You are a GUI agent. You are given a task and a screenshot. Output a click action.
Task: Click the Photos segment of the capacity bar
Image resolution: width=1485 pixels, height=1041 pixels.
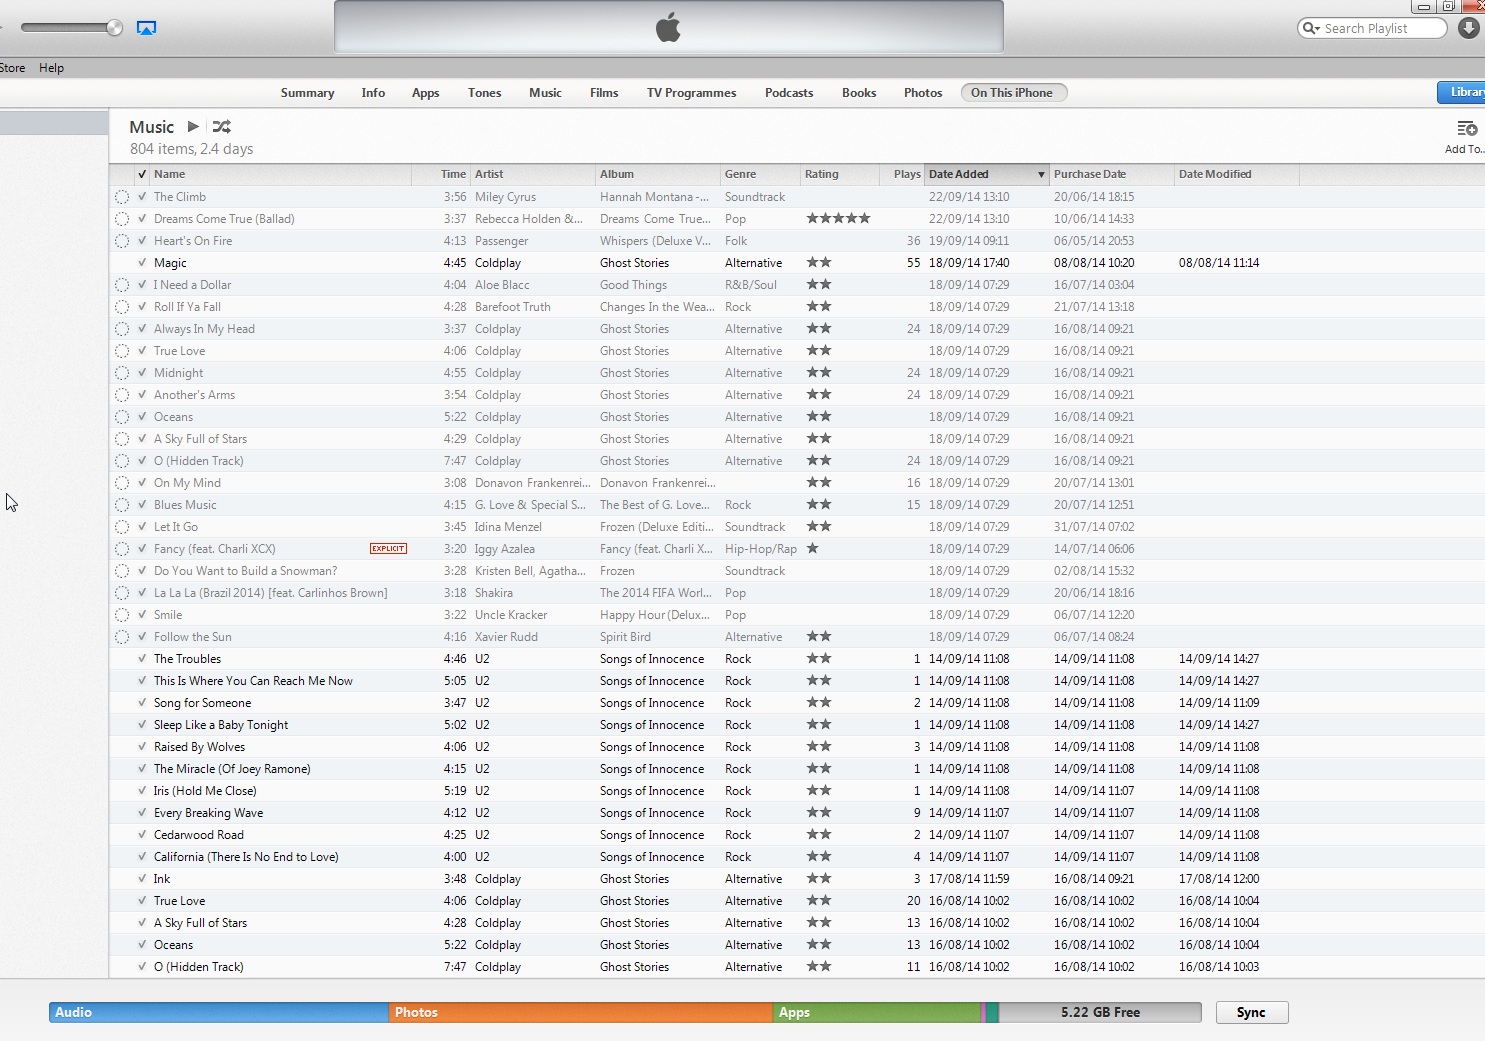581,1012
